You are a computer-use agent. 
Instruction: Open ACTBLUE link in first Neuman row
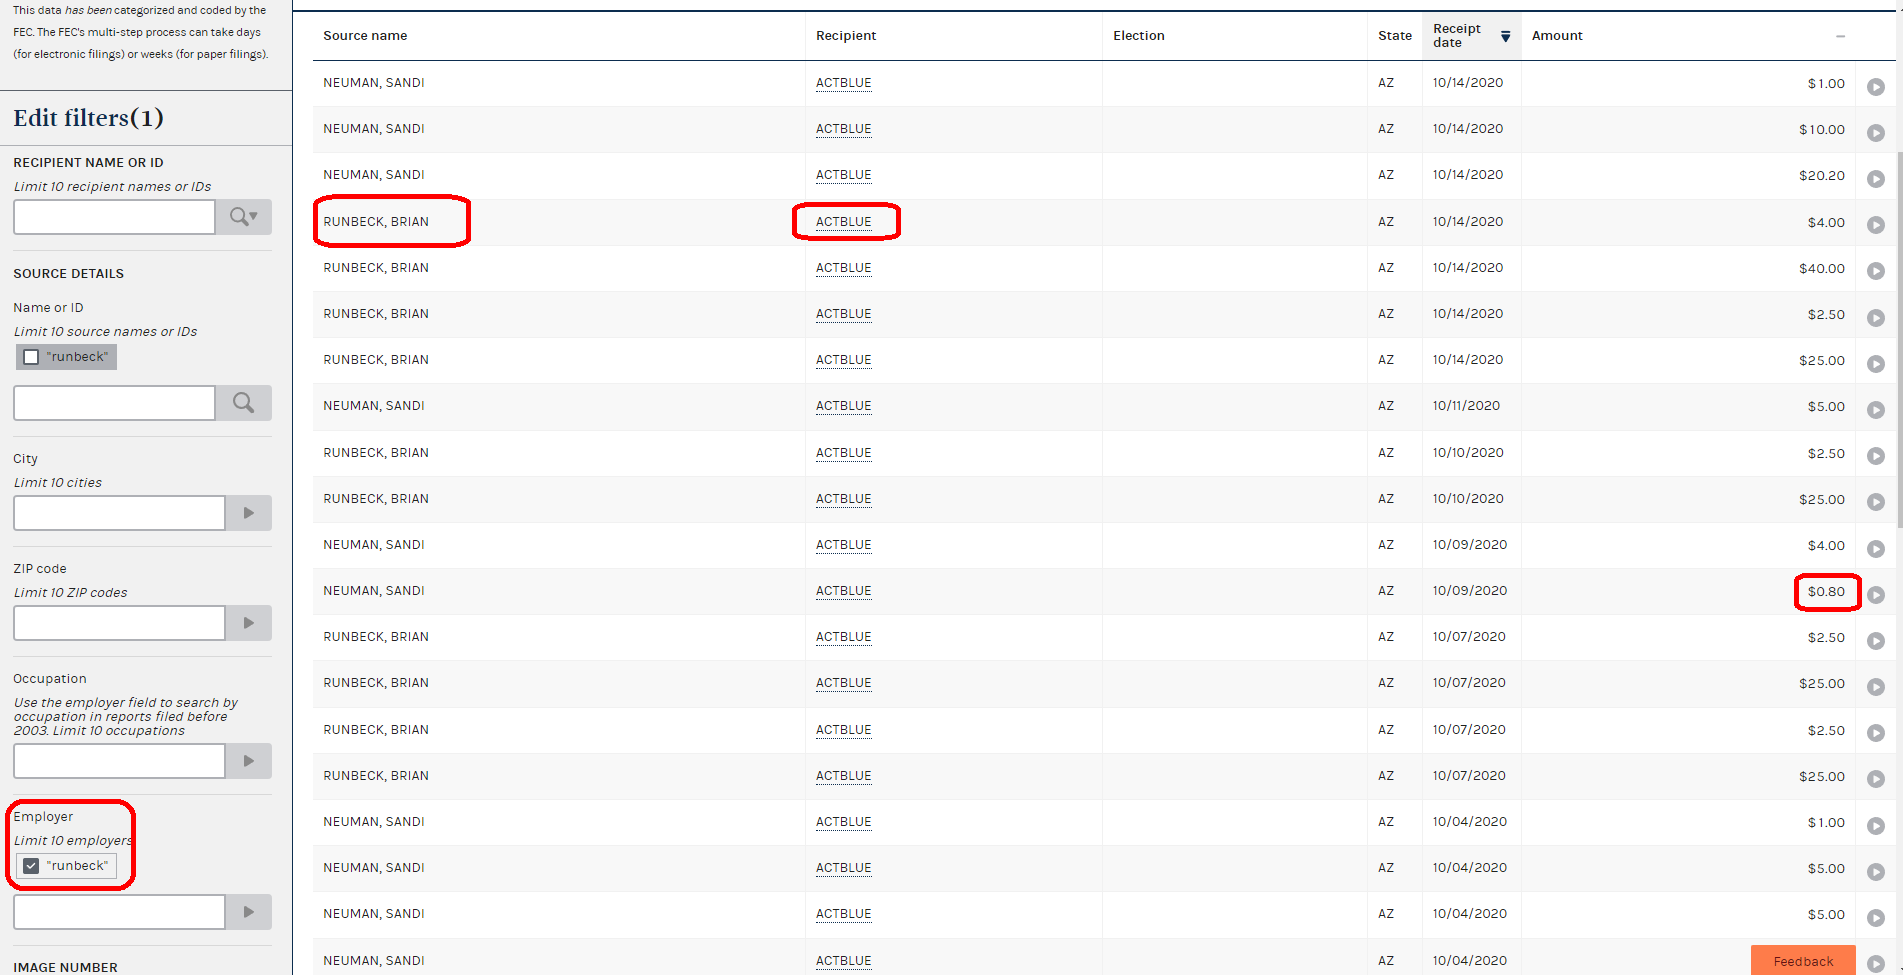point(843,83)
